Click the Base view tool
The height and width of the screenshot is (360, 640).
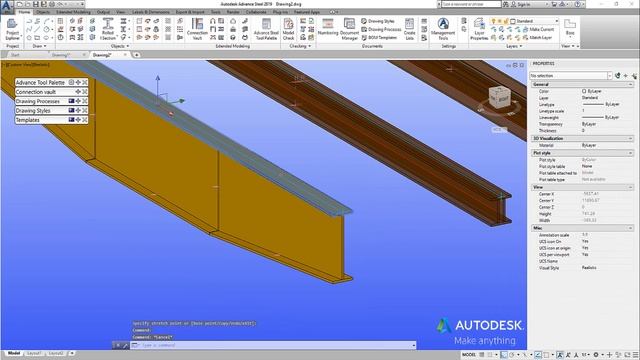570,27
